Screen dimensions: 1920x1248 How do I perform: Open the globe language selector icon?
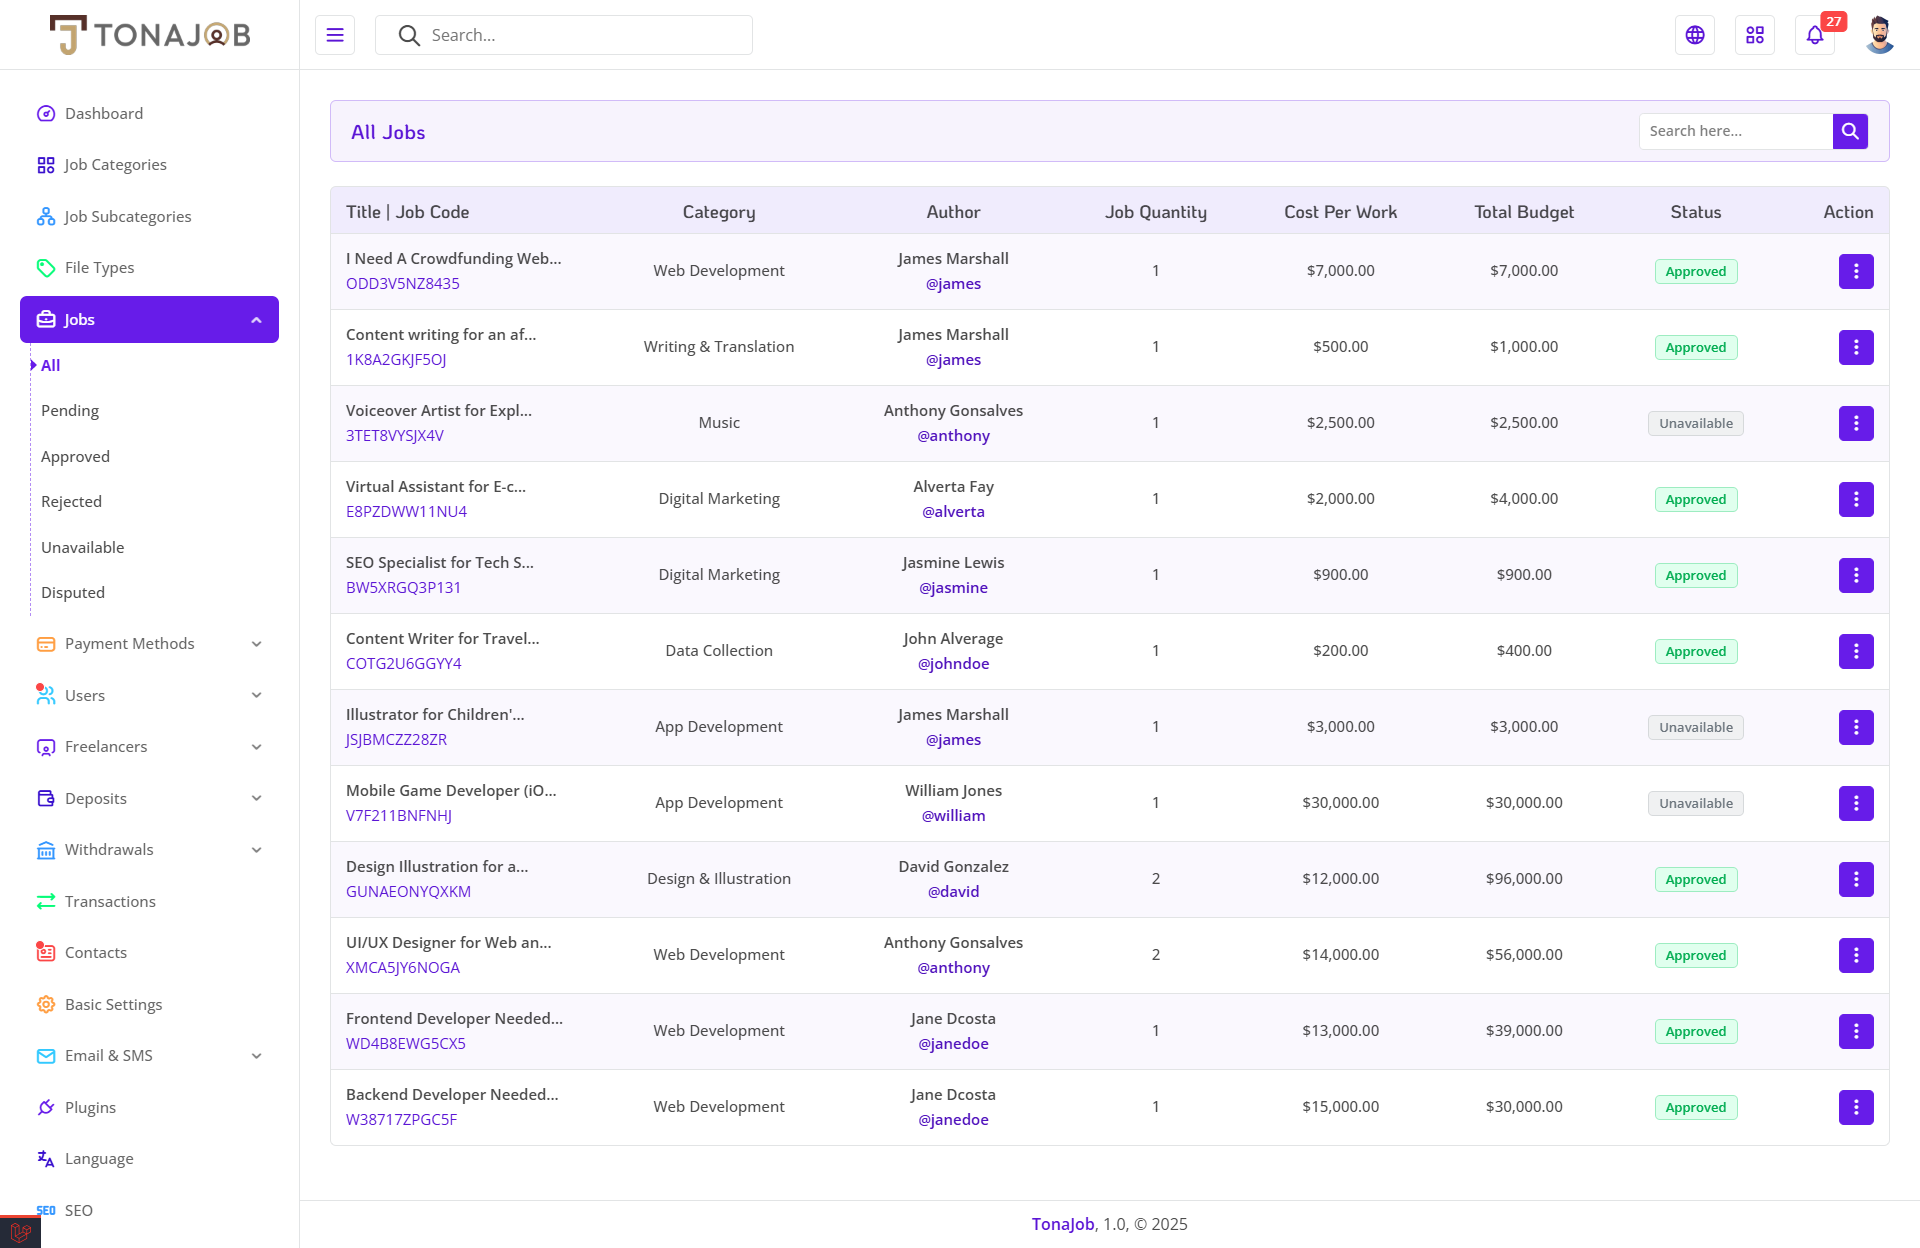coord(1695,35)
